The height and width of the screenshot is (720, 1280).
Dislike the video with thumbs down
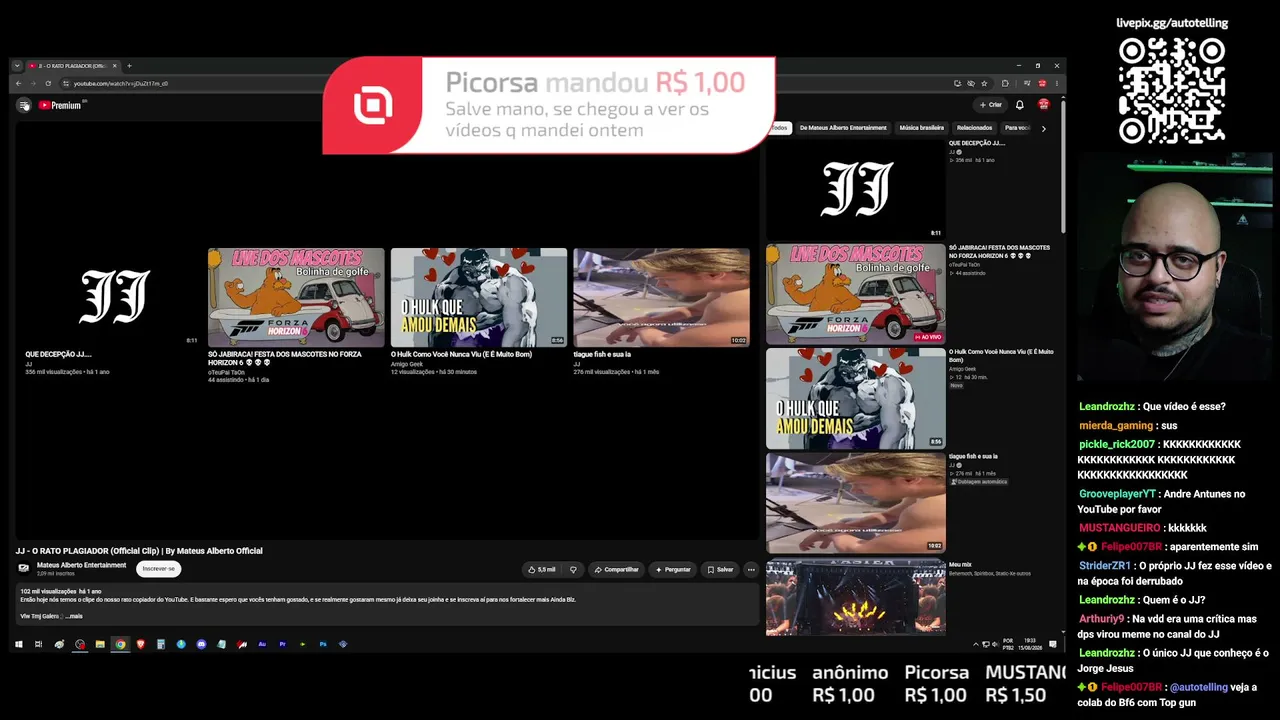[x=573, y=569]
